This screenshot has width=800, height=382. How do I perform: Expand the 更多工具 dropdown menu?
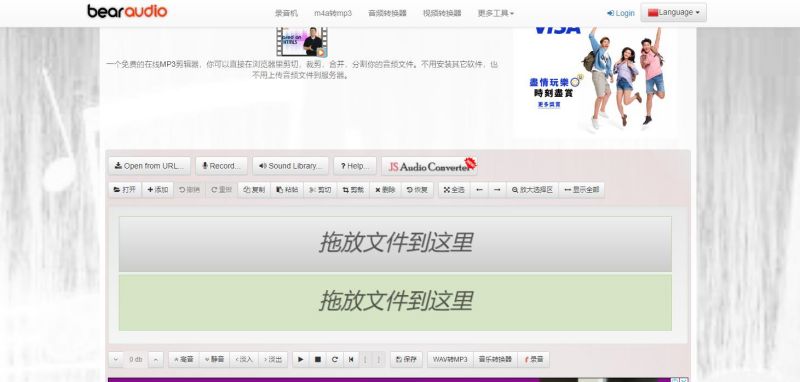[495, 13]
